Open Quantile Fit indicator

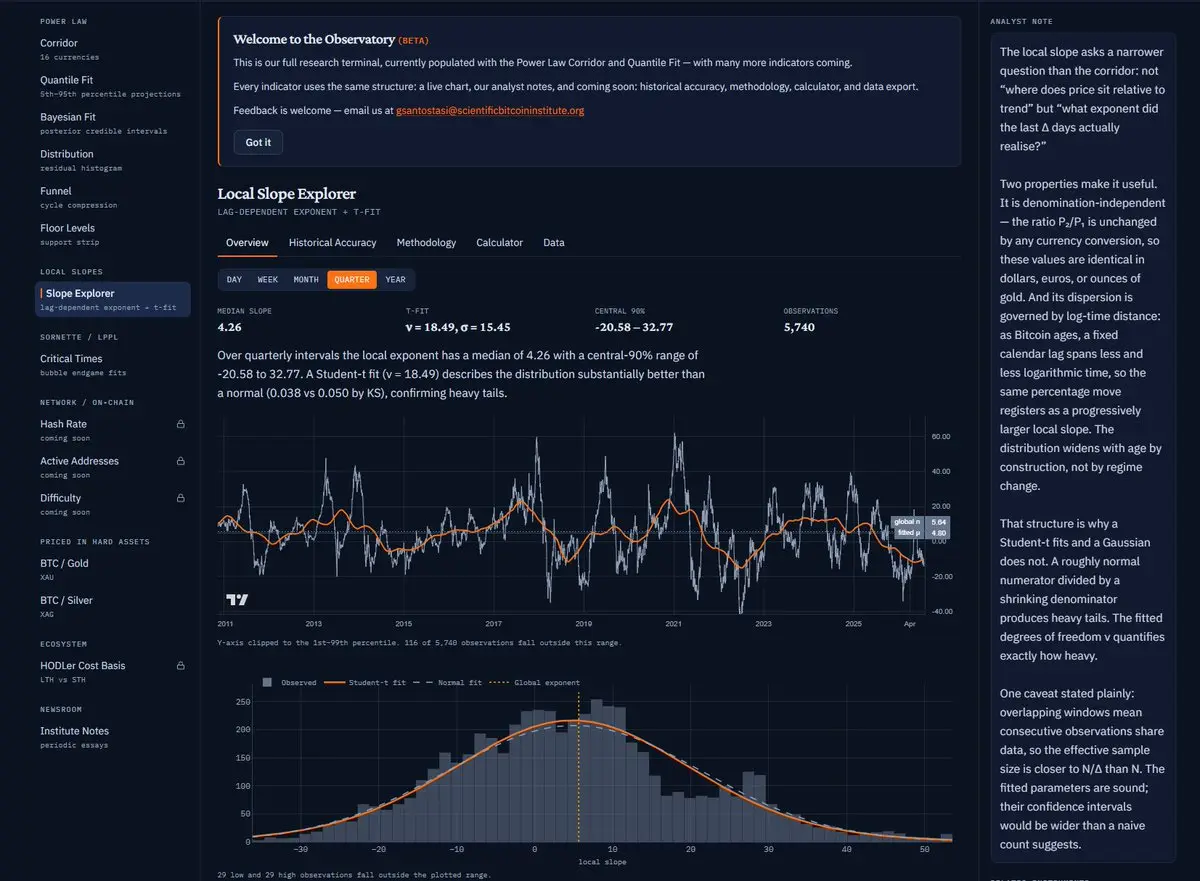[113, 86]
